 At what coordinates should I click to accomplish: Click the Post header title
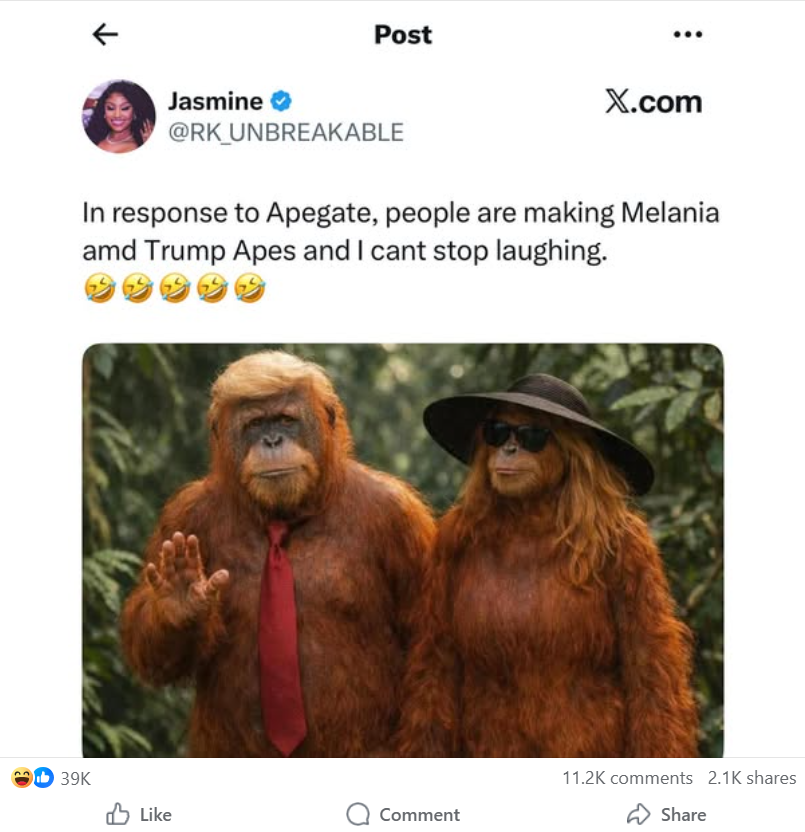(x=403, y=35)
